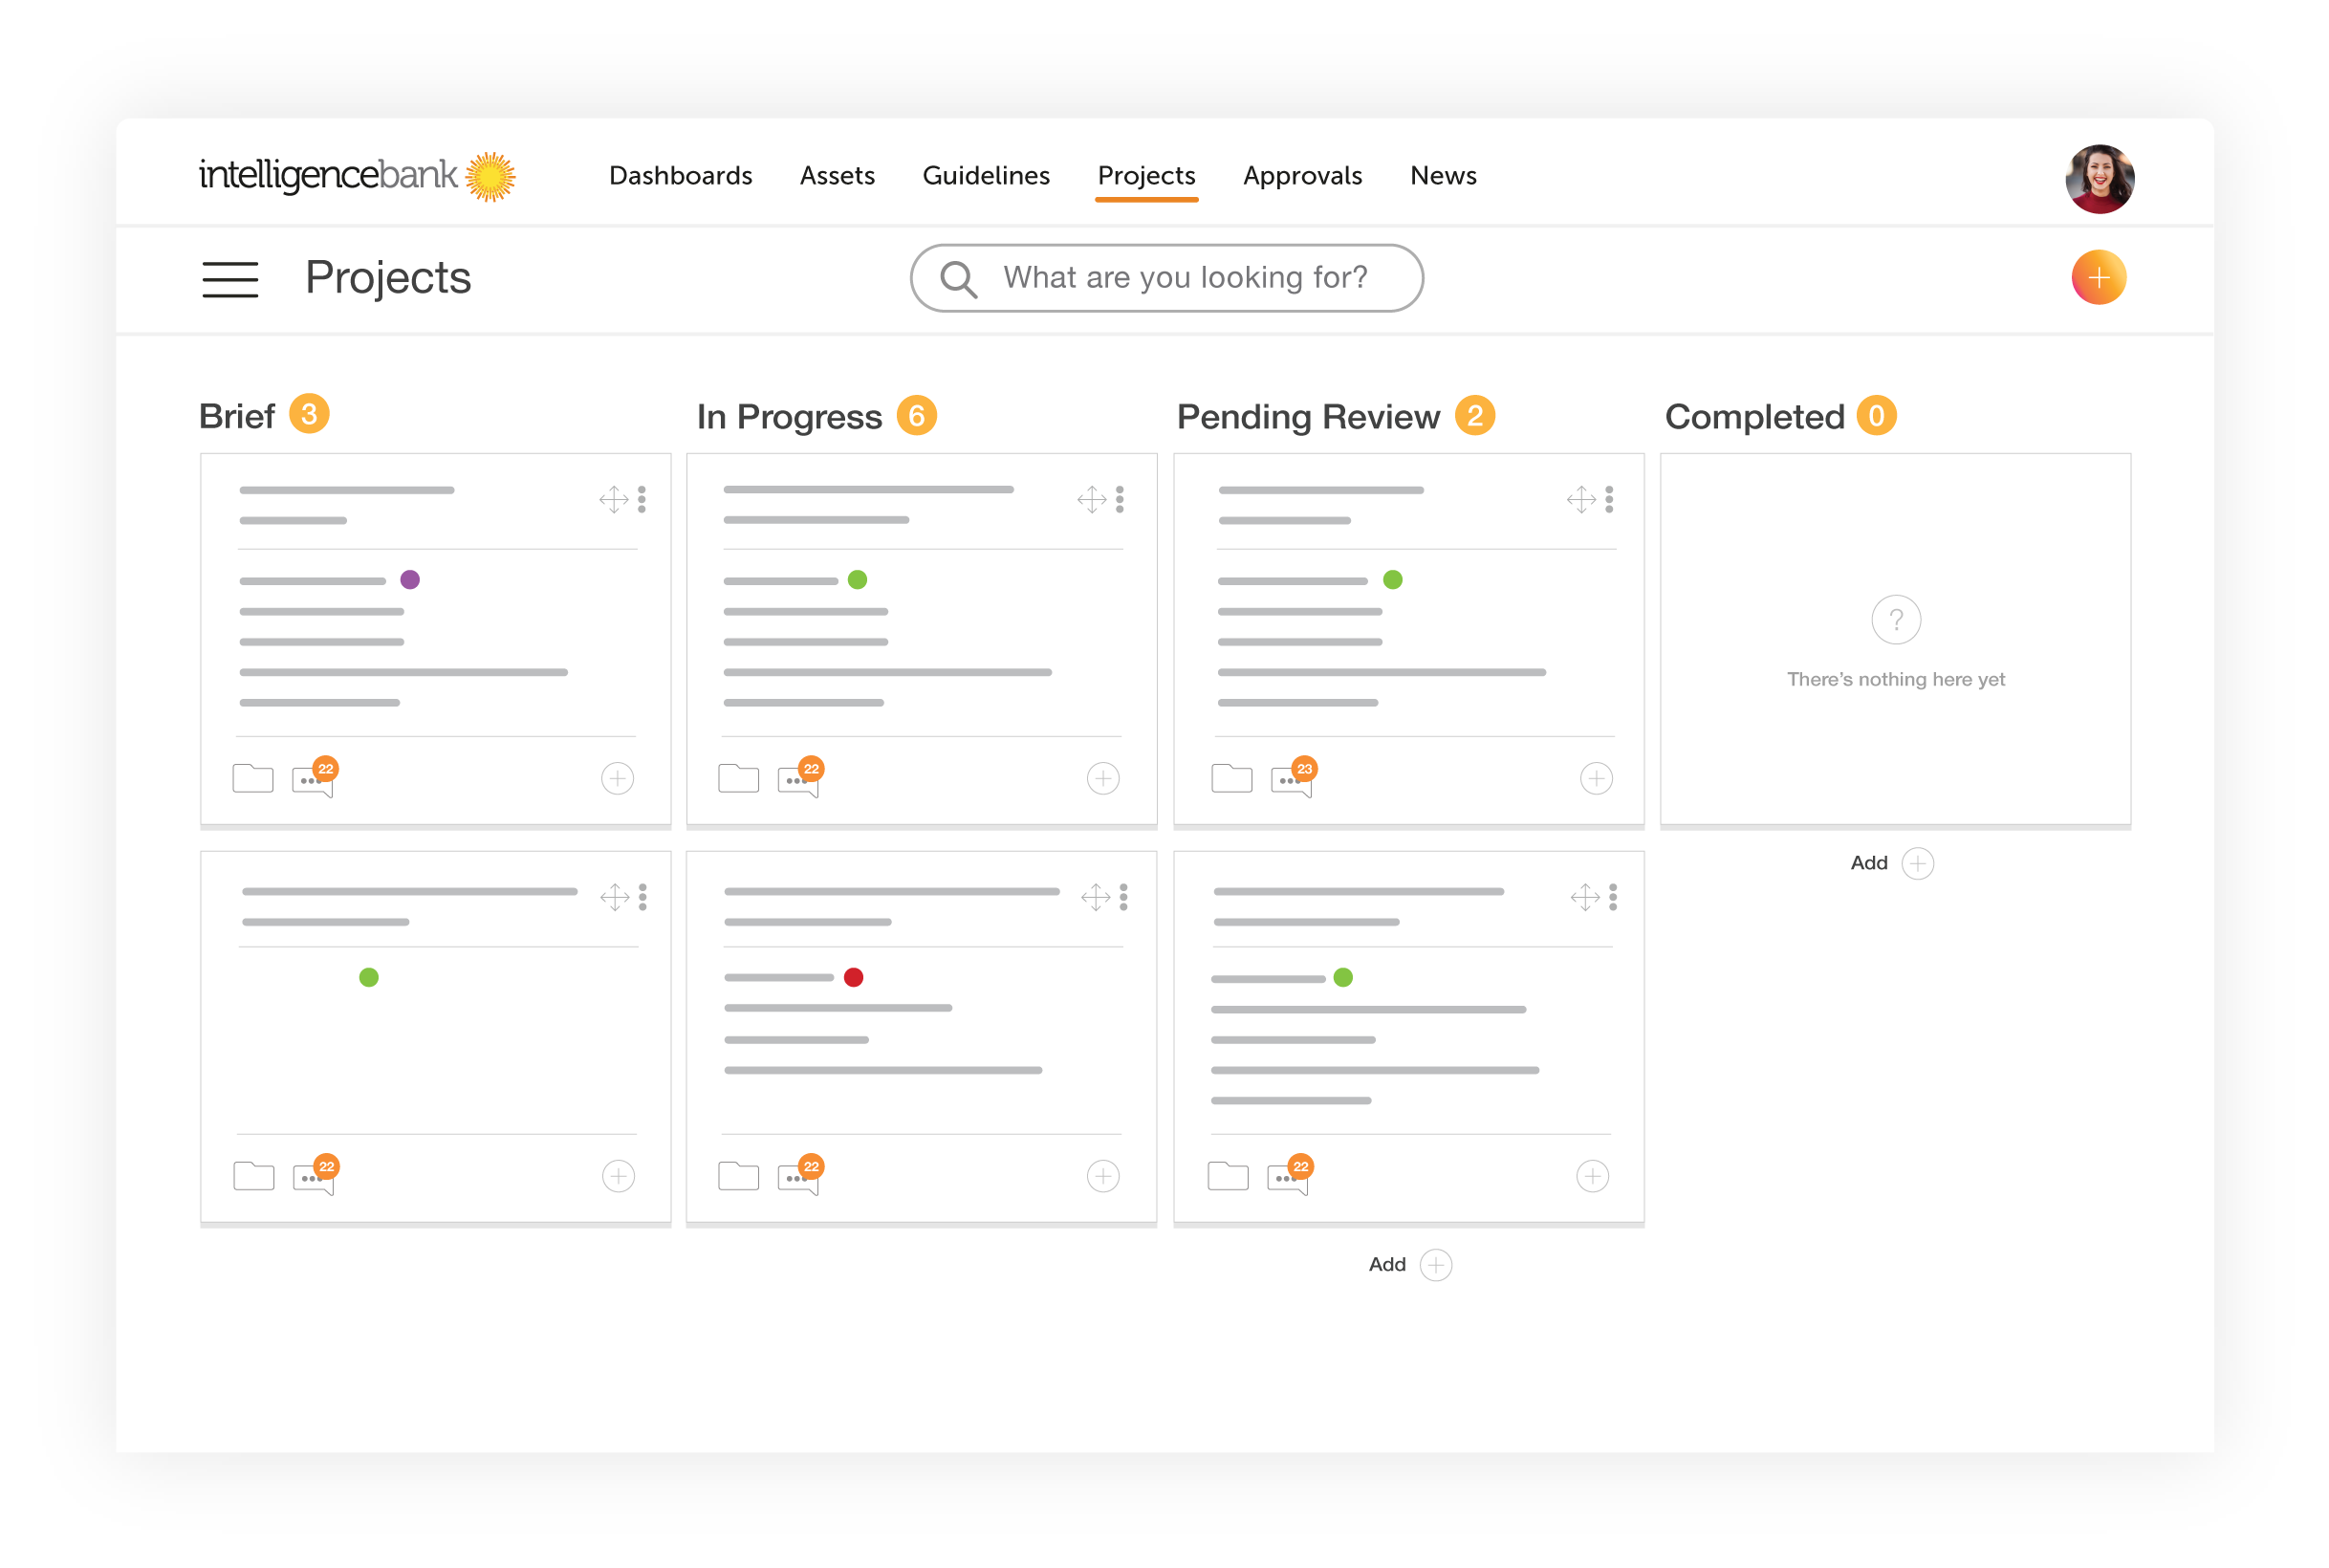Open kebab menu on red-dot In Progress card
This screenshot has height=1568, width=2329.
click(x=1124, y=897)
